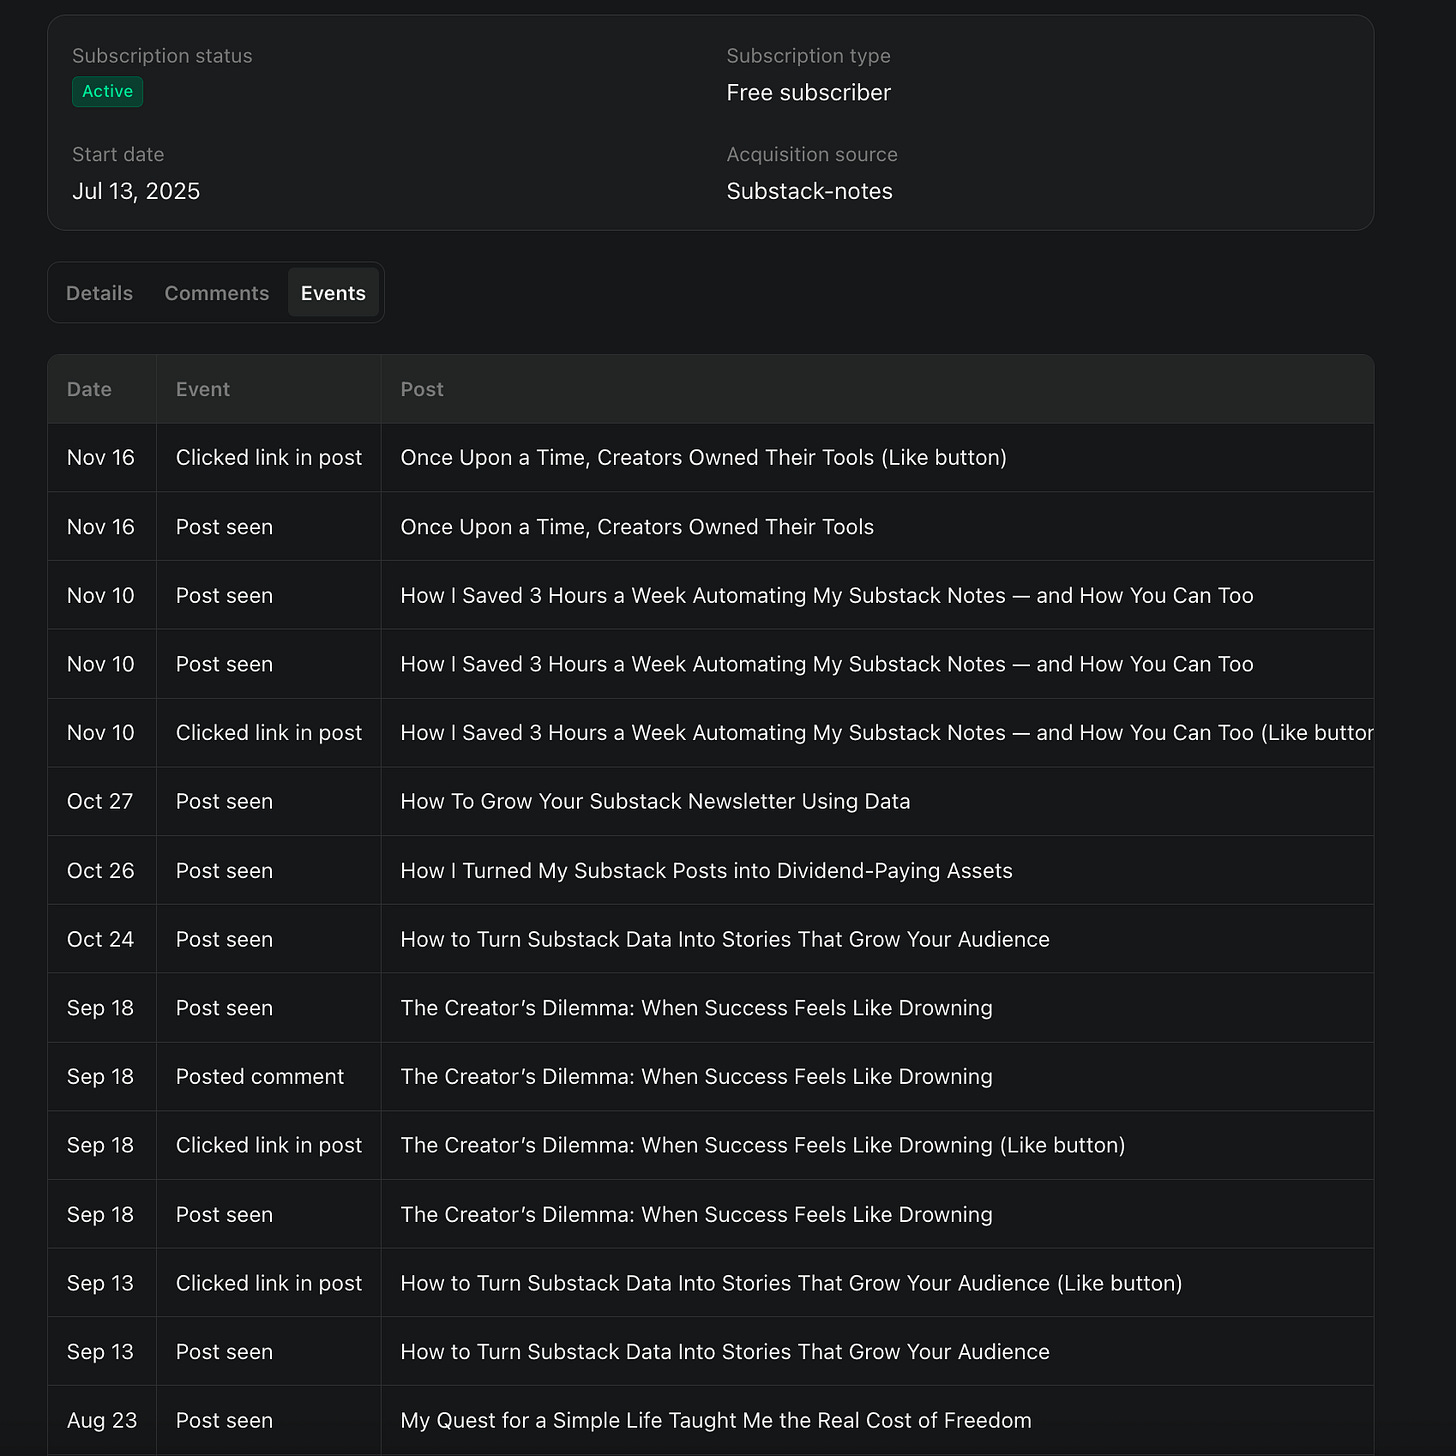The image size is (1456, 1456).
Task: Click the green Active status badge
Action: 107,91
